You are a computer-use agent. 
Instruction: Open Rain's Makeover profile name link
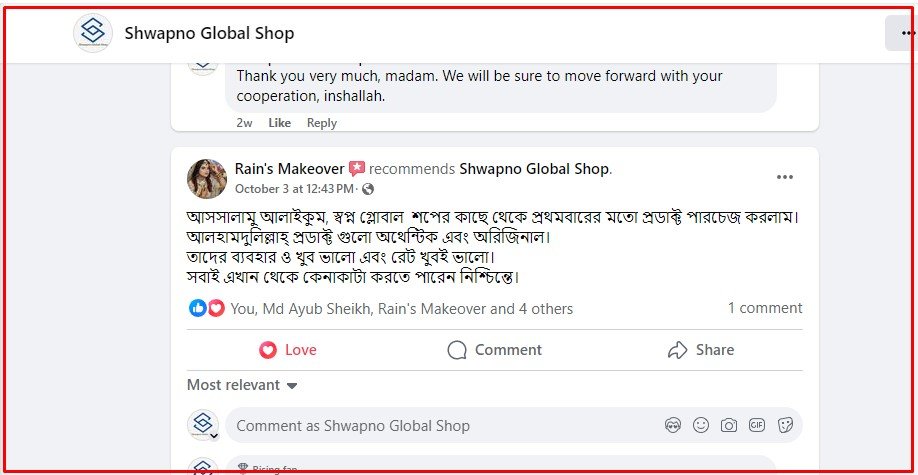pyautogui.click(x=289, y=169)
